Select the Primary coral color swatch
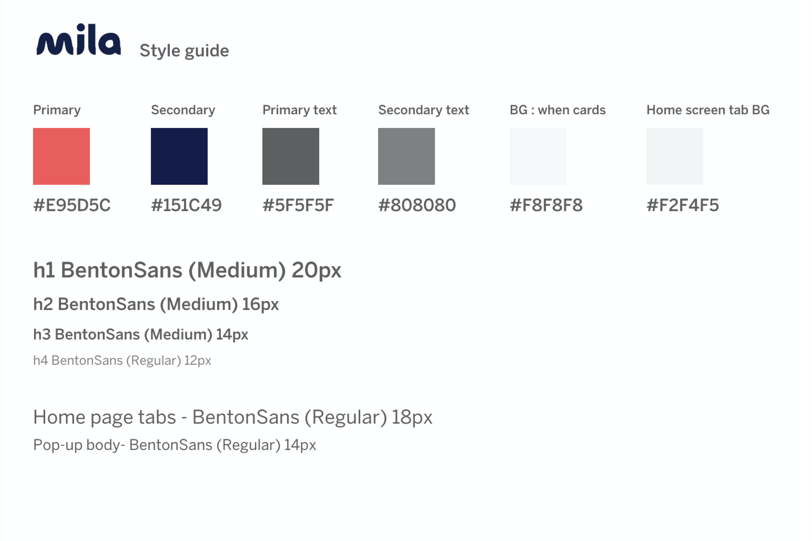The image size is (812, 541). [62, 156]
